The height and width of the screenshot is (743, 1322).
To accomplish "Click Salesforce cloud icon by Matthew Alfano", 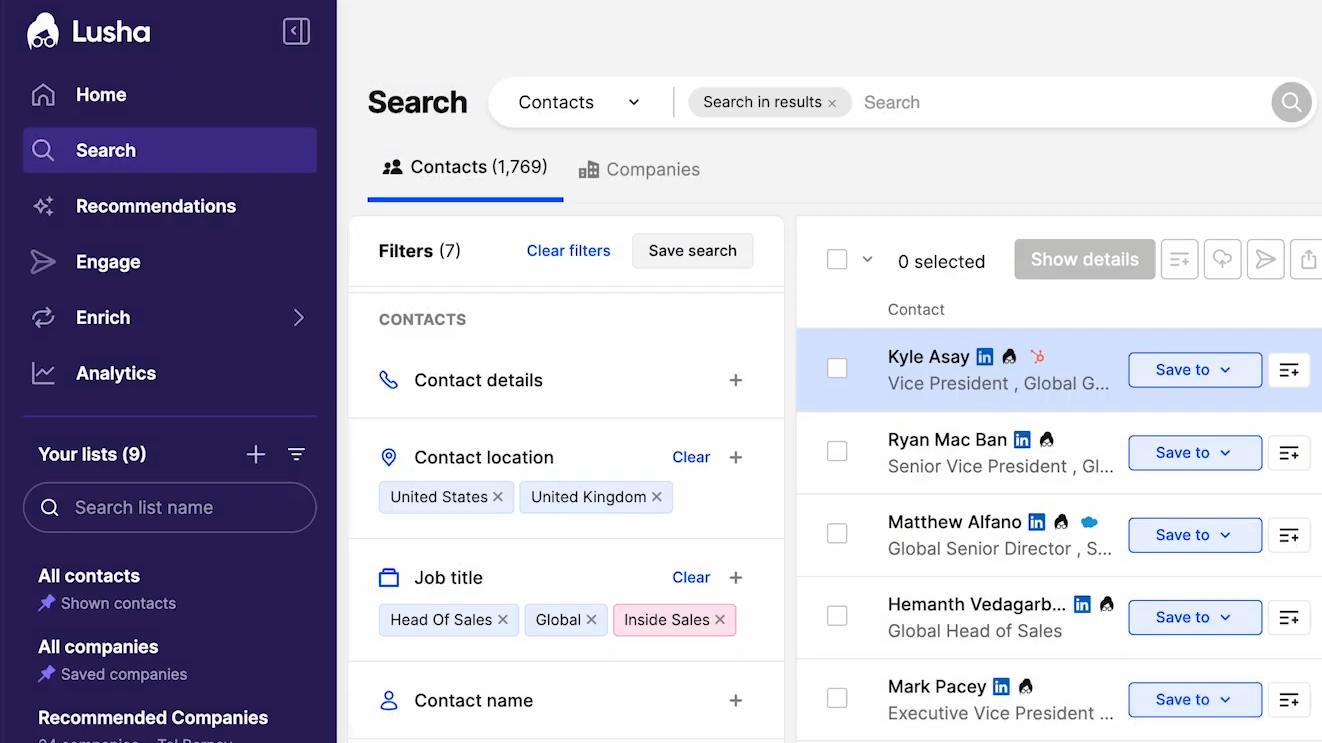I will pos(1089,522).
